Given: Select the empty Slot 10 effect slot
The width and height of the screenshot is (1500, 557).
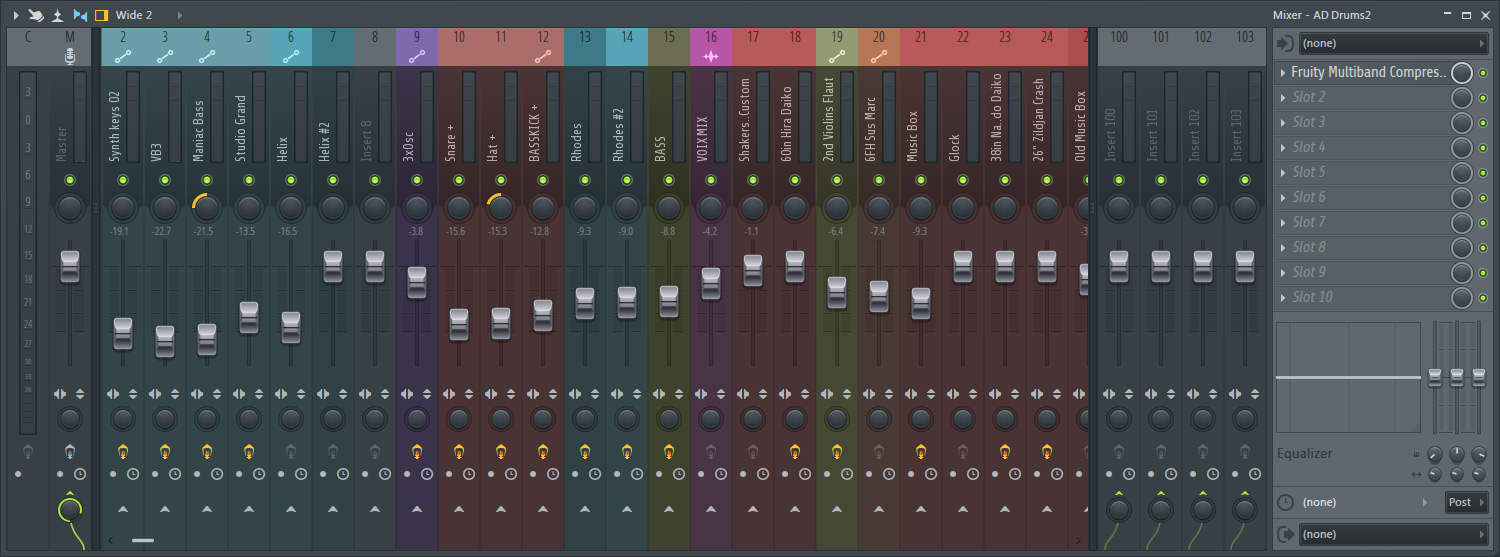Looking at the screenshot, I should 1363,297.
